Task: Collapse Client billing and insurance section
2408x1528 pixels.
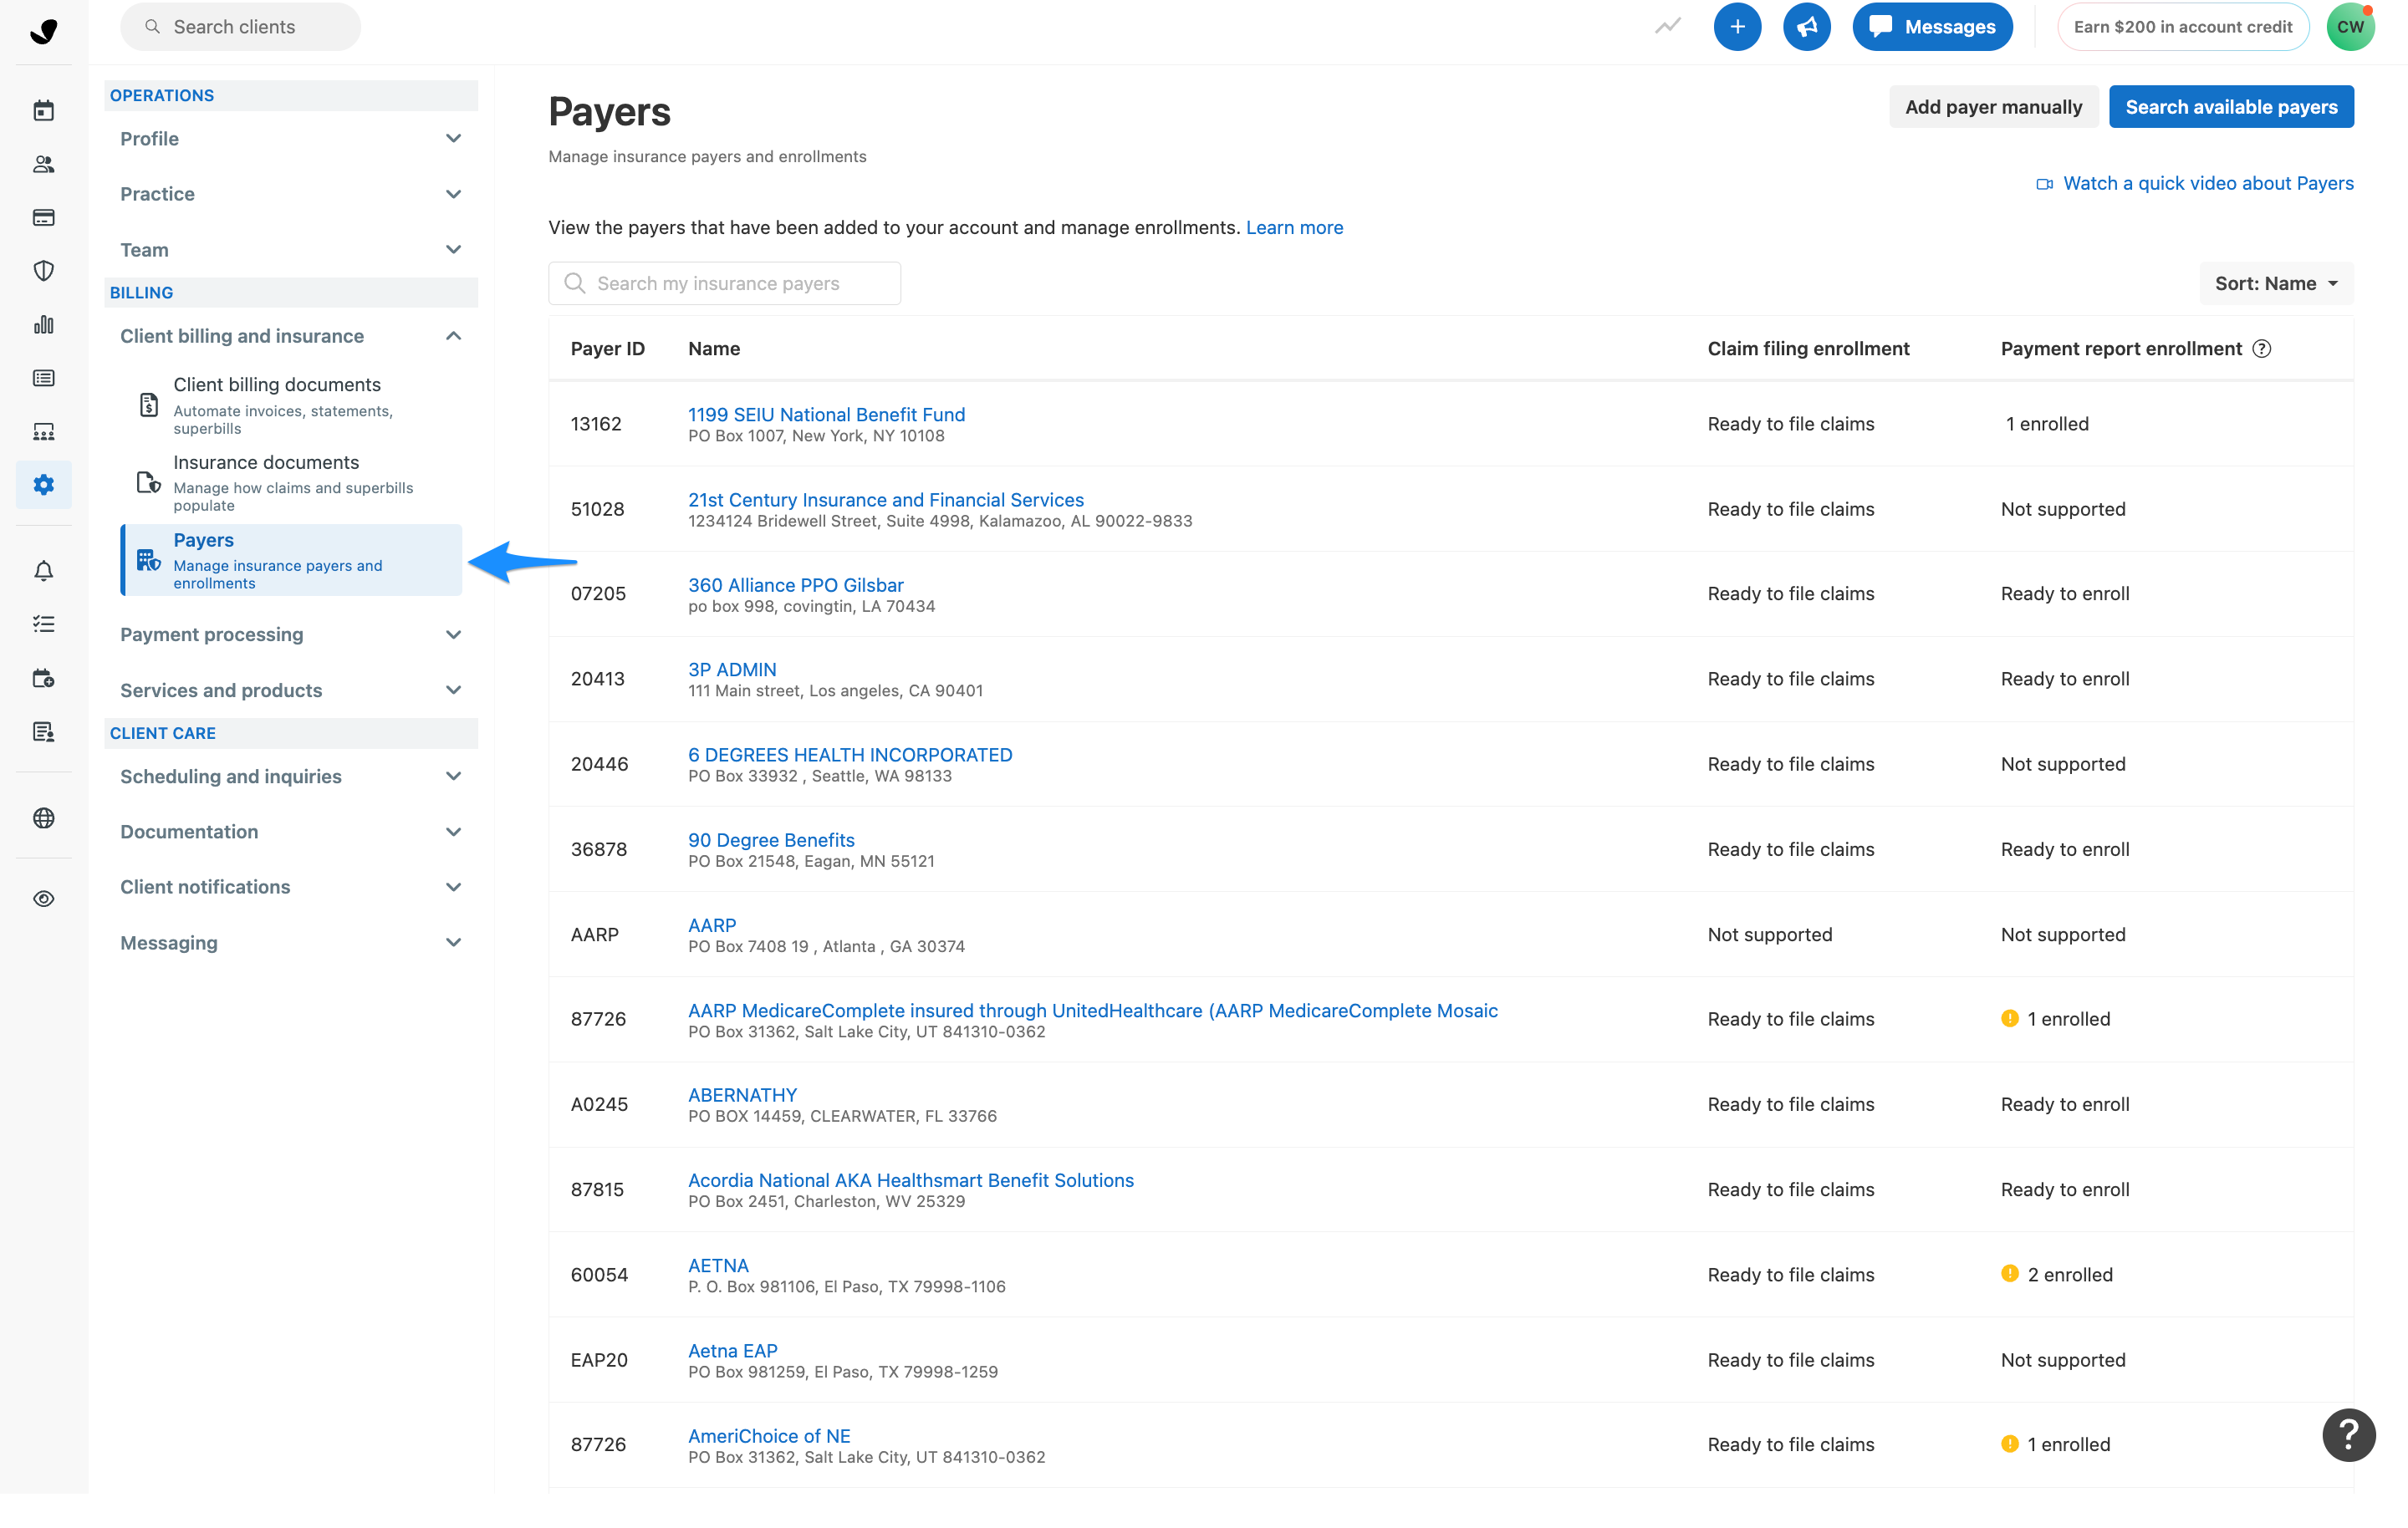Action: (x=290, y=336)
